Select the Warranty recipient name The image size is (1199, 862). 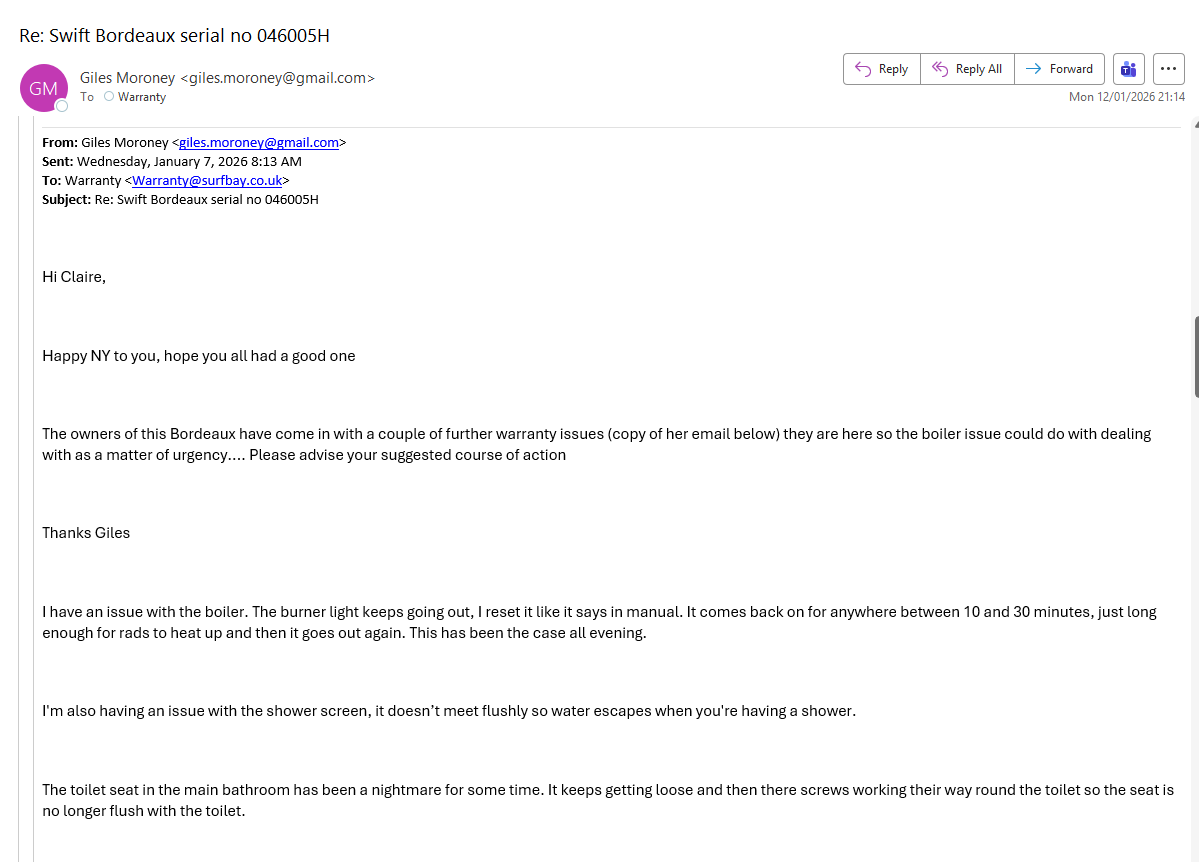click(142, 97)
